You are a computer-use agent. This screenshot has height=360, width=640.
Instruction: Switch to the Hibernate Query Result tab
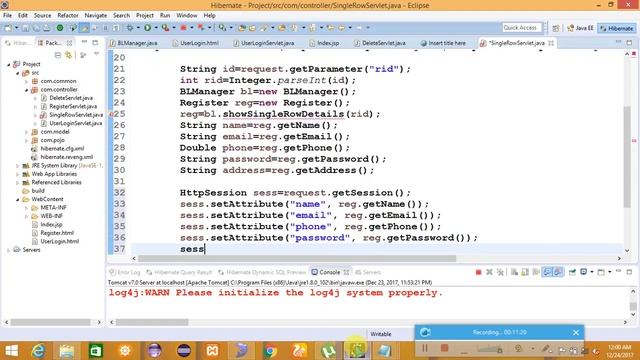coord(179,272)
